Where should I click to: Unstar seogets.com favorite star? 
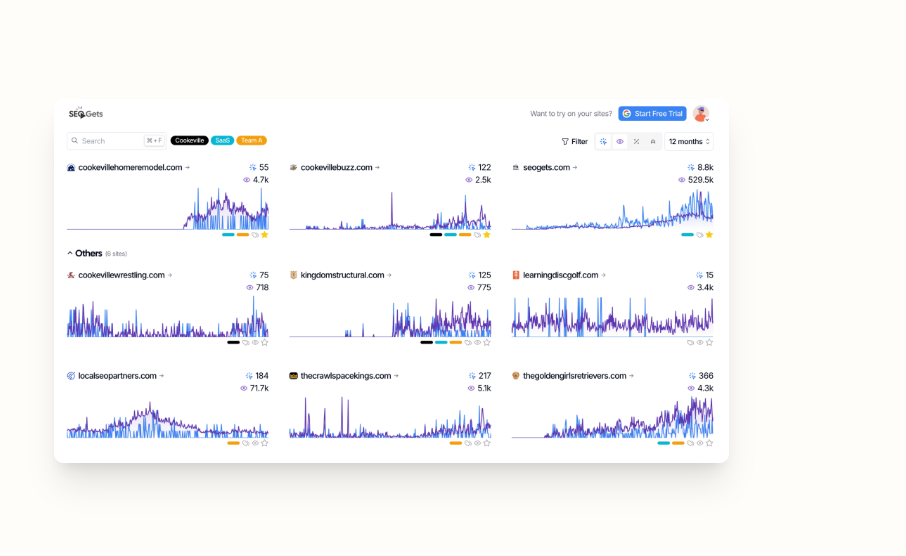[710, 235]
